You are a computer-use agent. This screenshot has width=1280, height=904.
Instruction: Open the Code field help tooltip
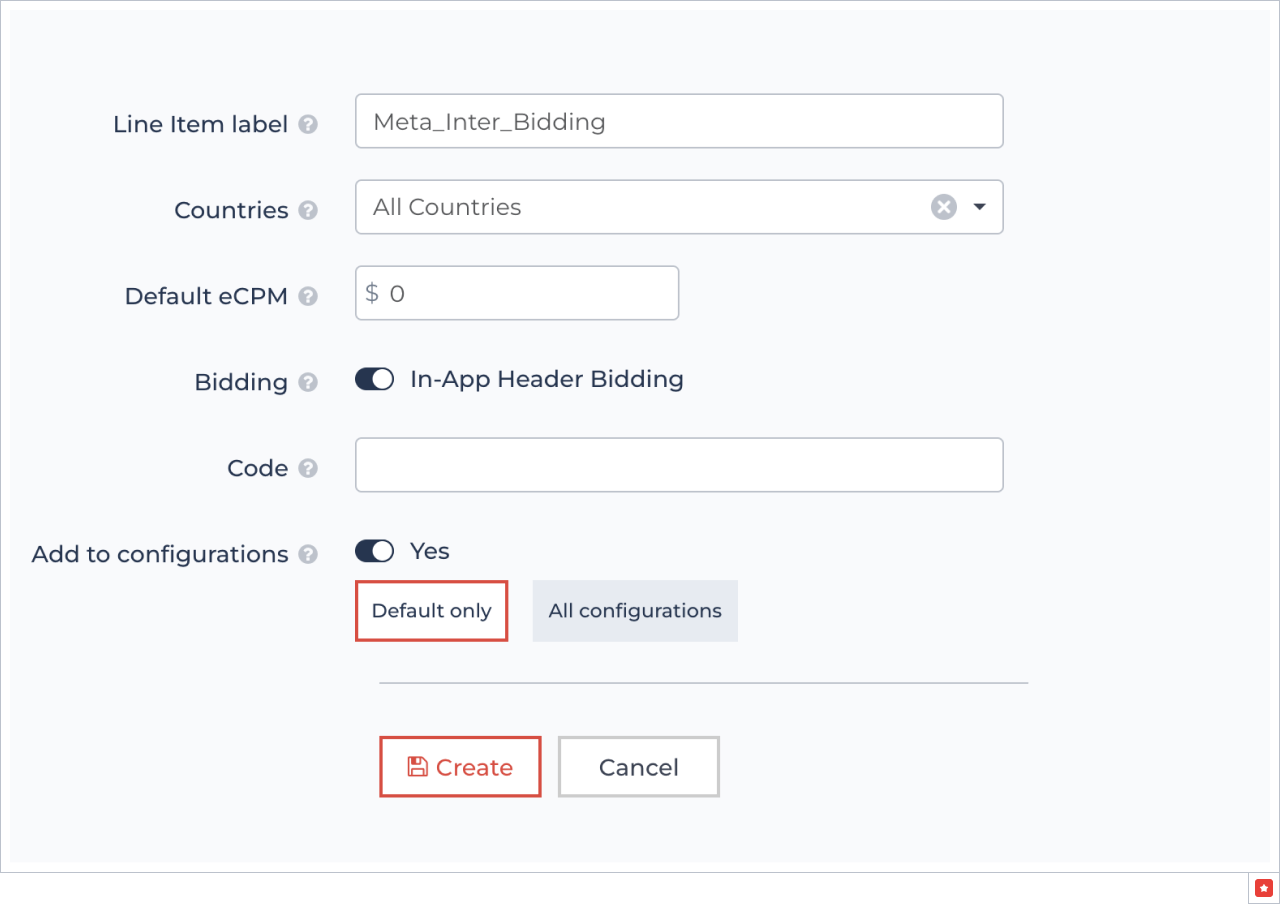tap(309, 467)
